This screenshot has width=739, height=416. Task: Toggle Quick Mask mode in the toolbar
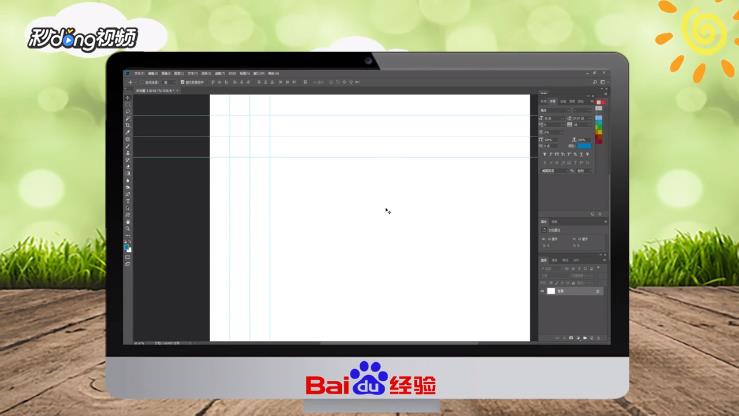[128, 257]
